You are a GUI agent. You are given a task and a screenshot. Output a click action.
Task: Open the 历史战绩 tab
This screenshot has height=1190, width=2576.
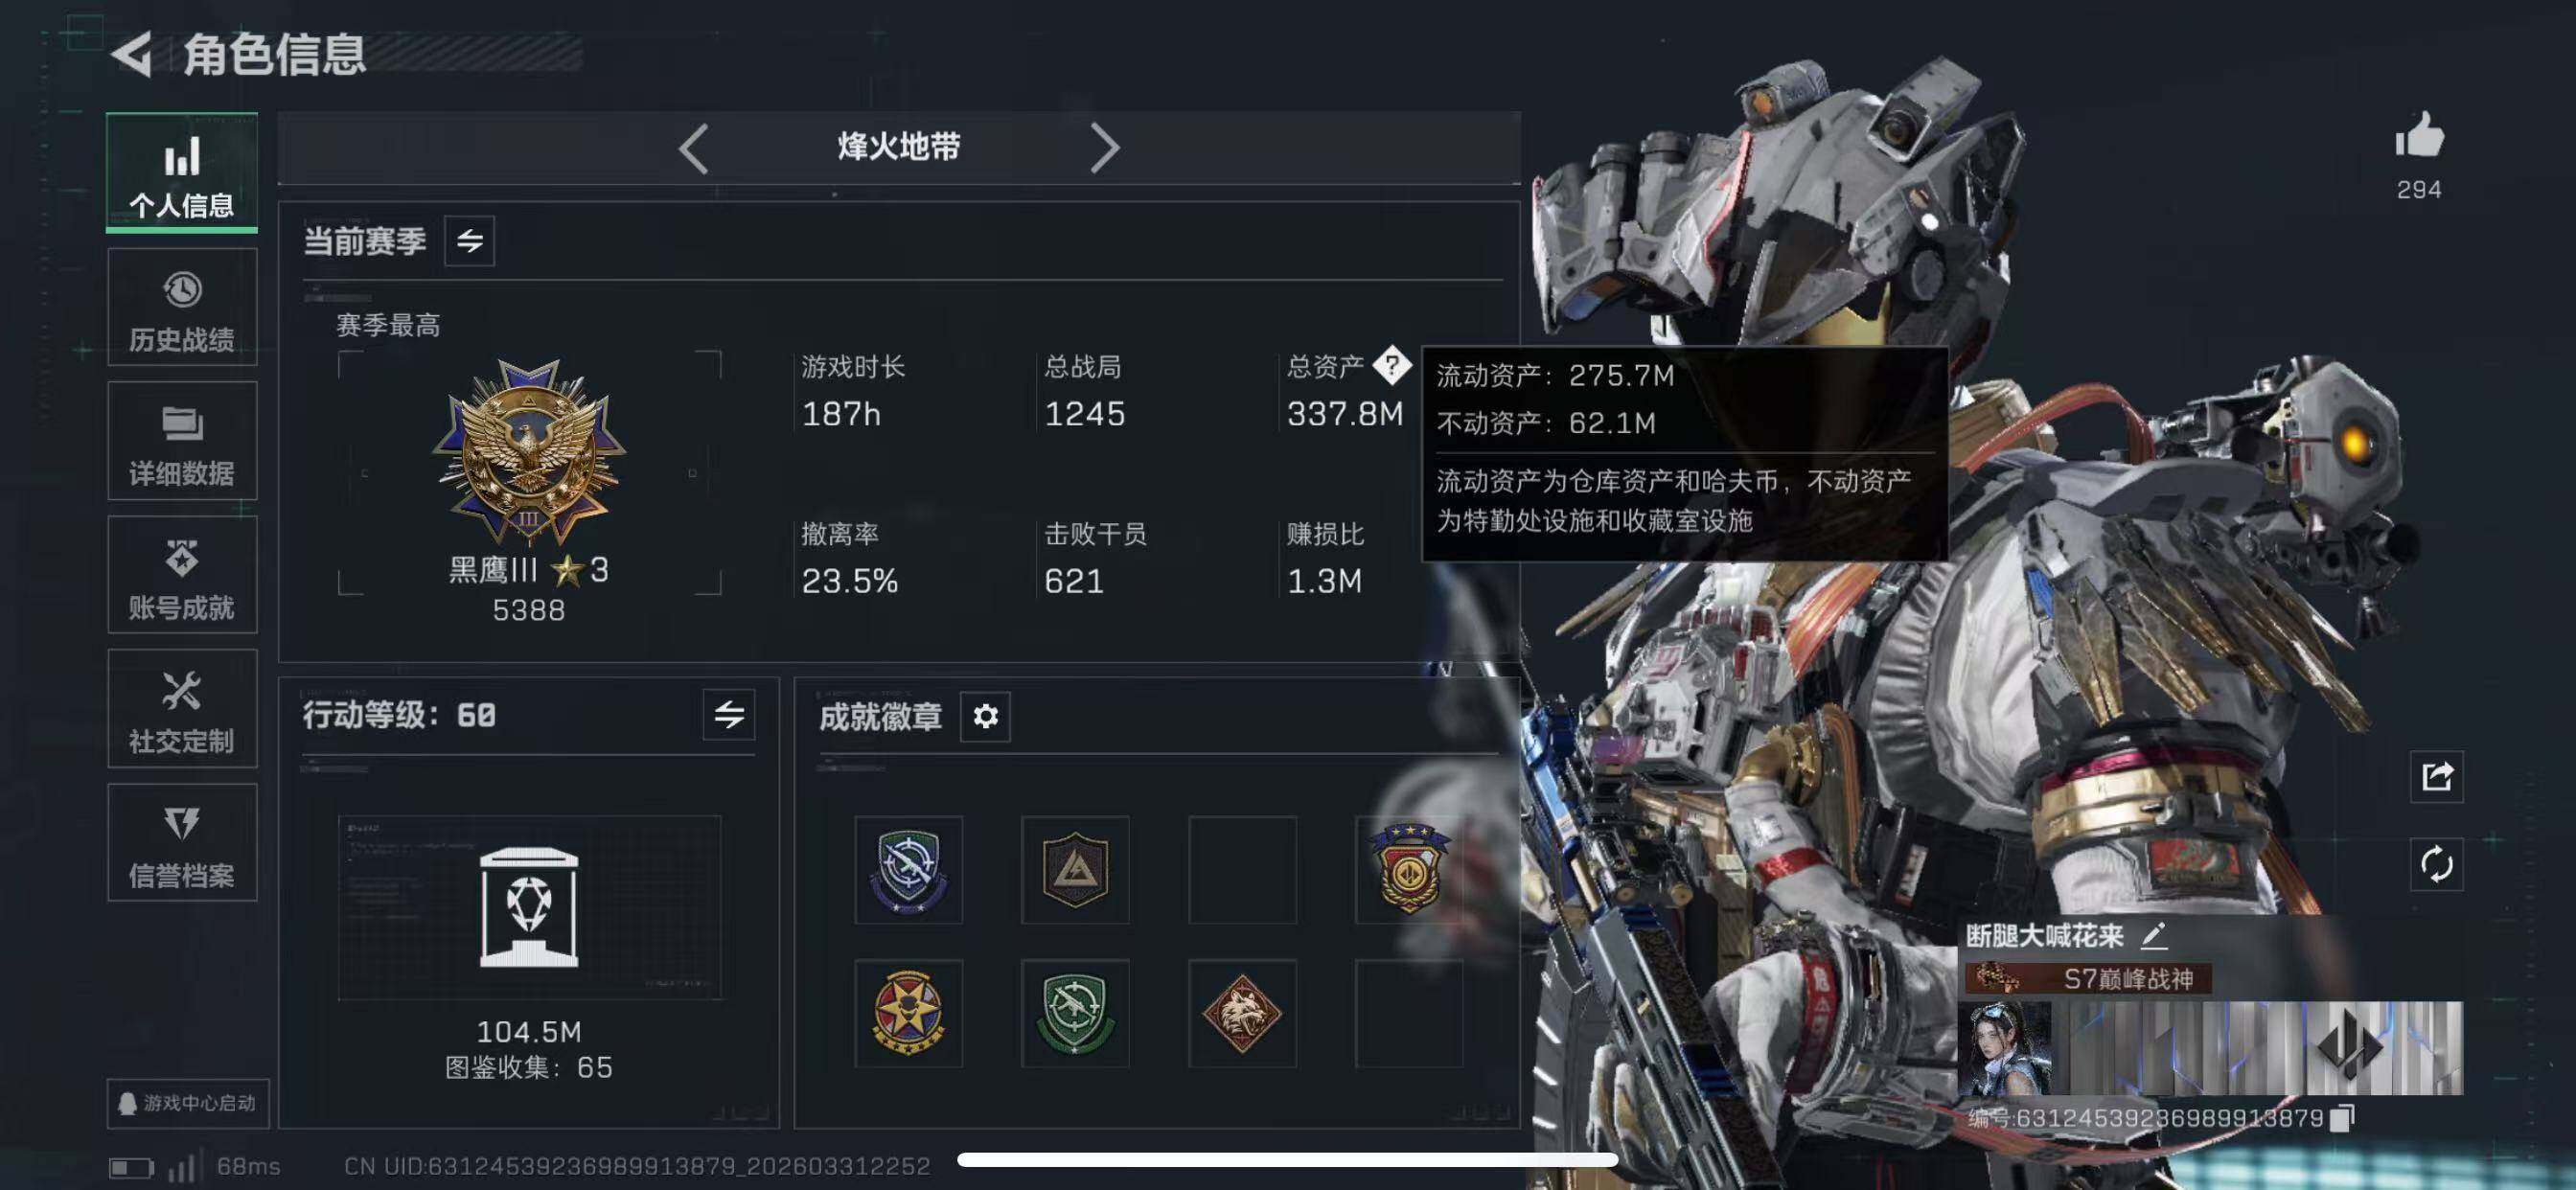pyautogui.click(x=182, y=307)
